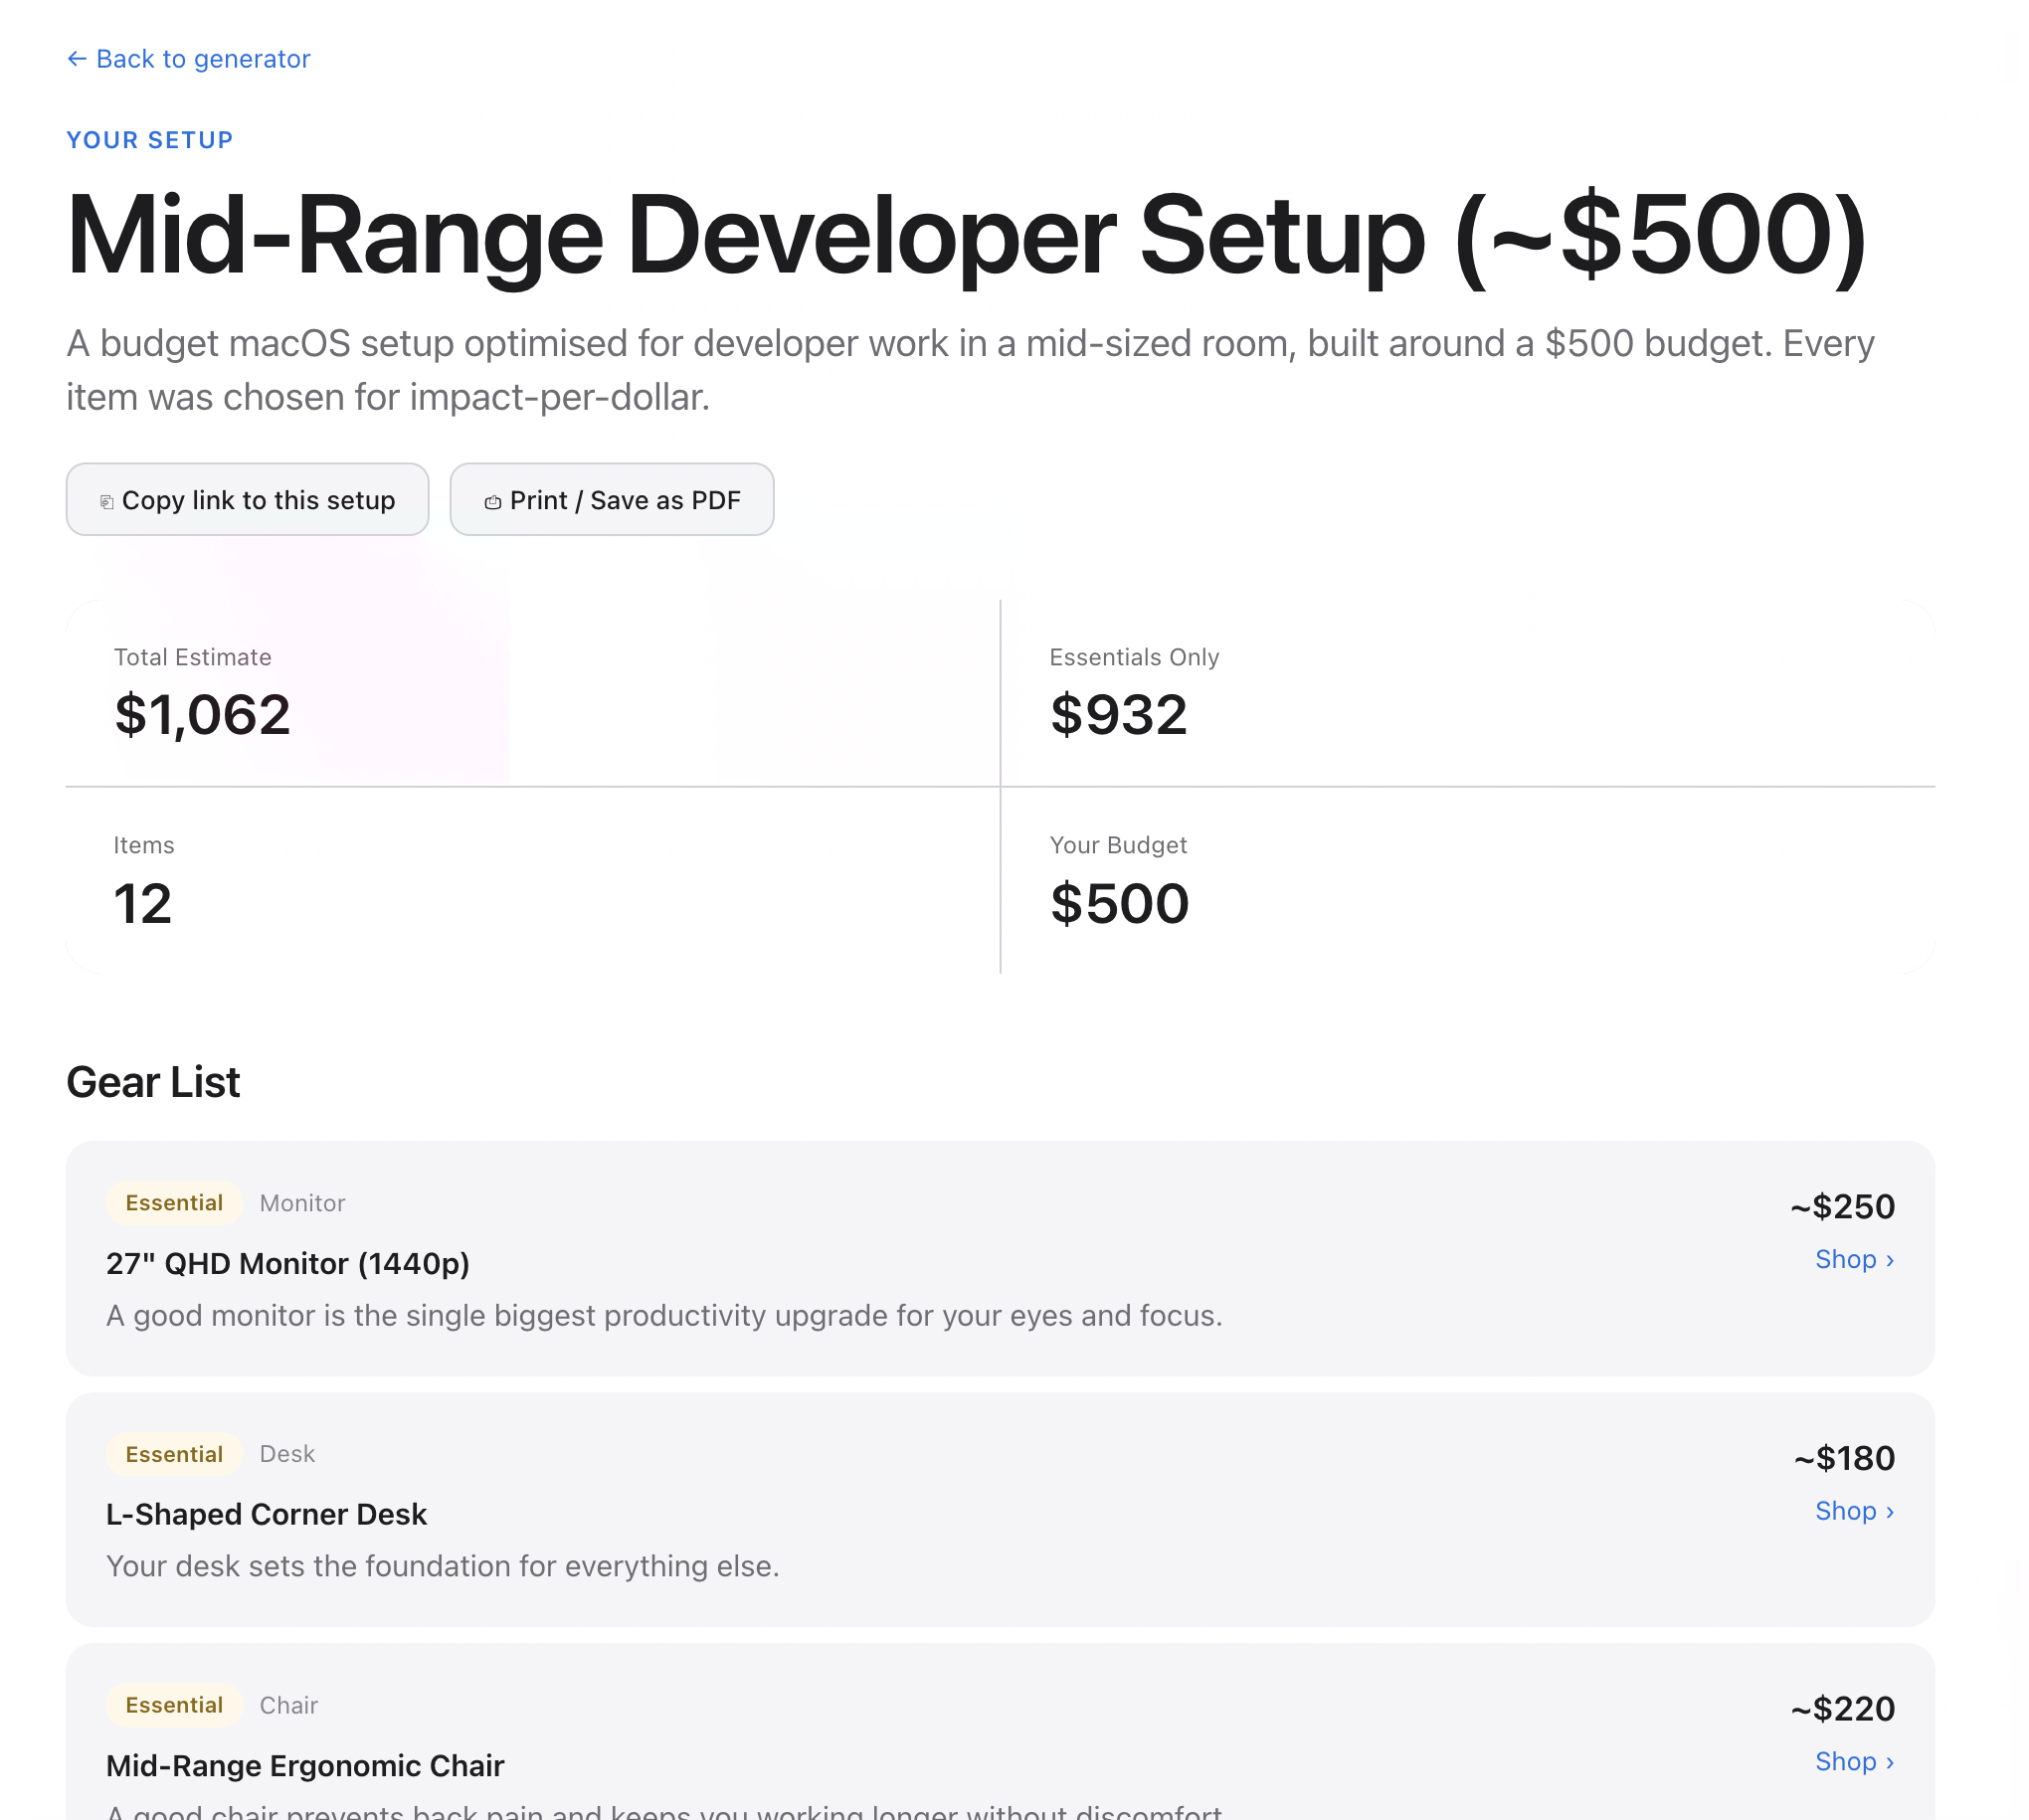Image resolution: width=2029 pixels, height=1820 pixels.
Task: Click the Essential badge on the Chair card
Action: pos(174,1704)
